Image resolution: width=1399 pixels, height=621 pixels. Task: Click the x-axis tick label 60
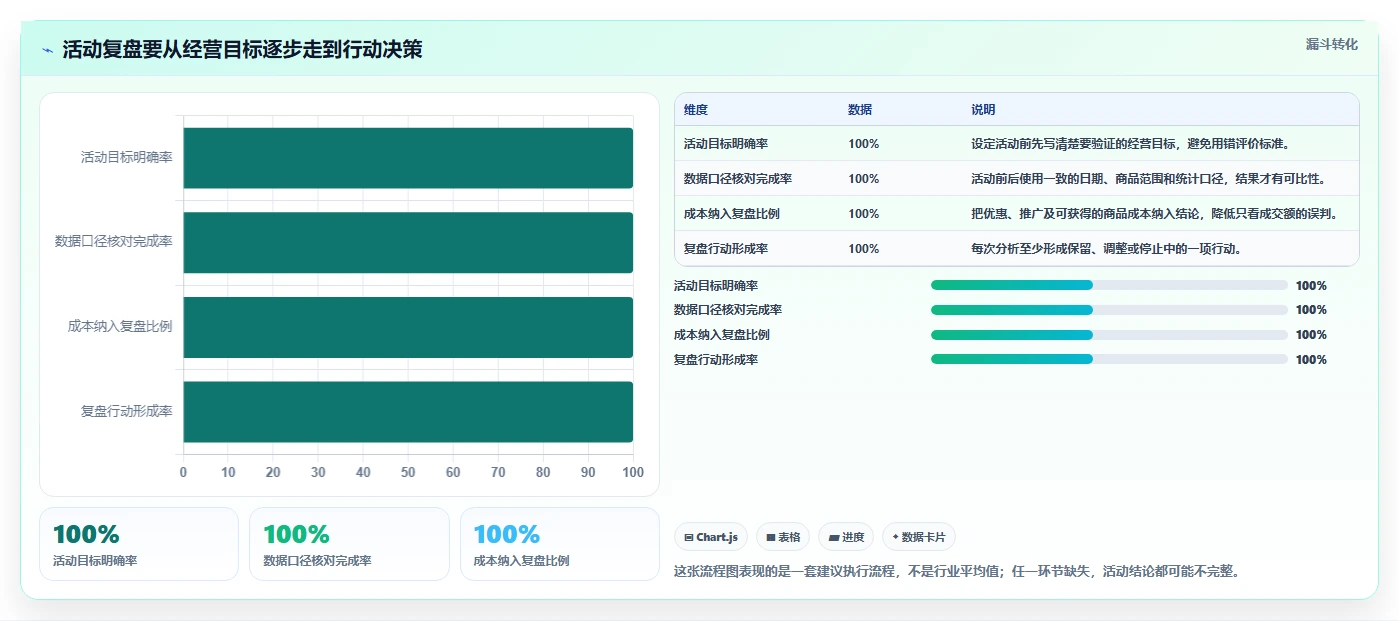point(453,472)
